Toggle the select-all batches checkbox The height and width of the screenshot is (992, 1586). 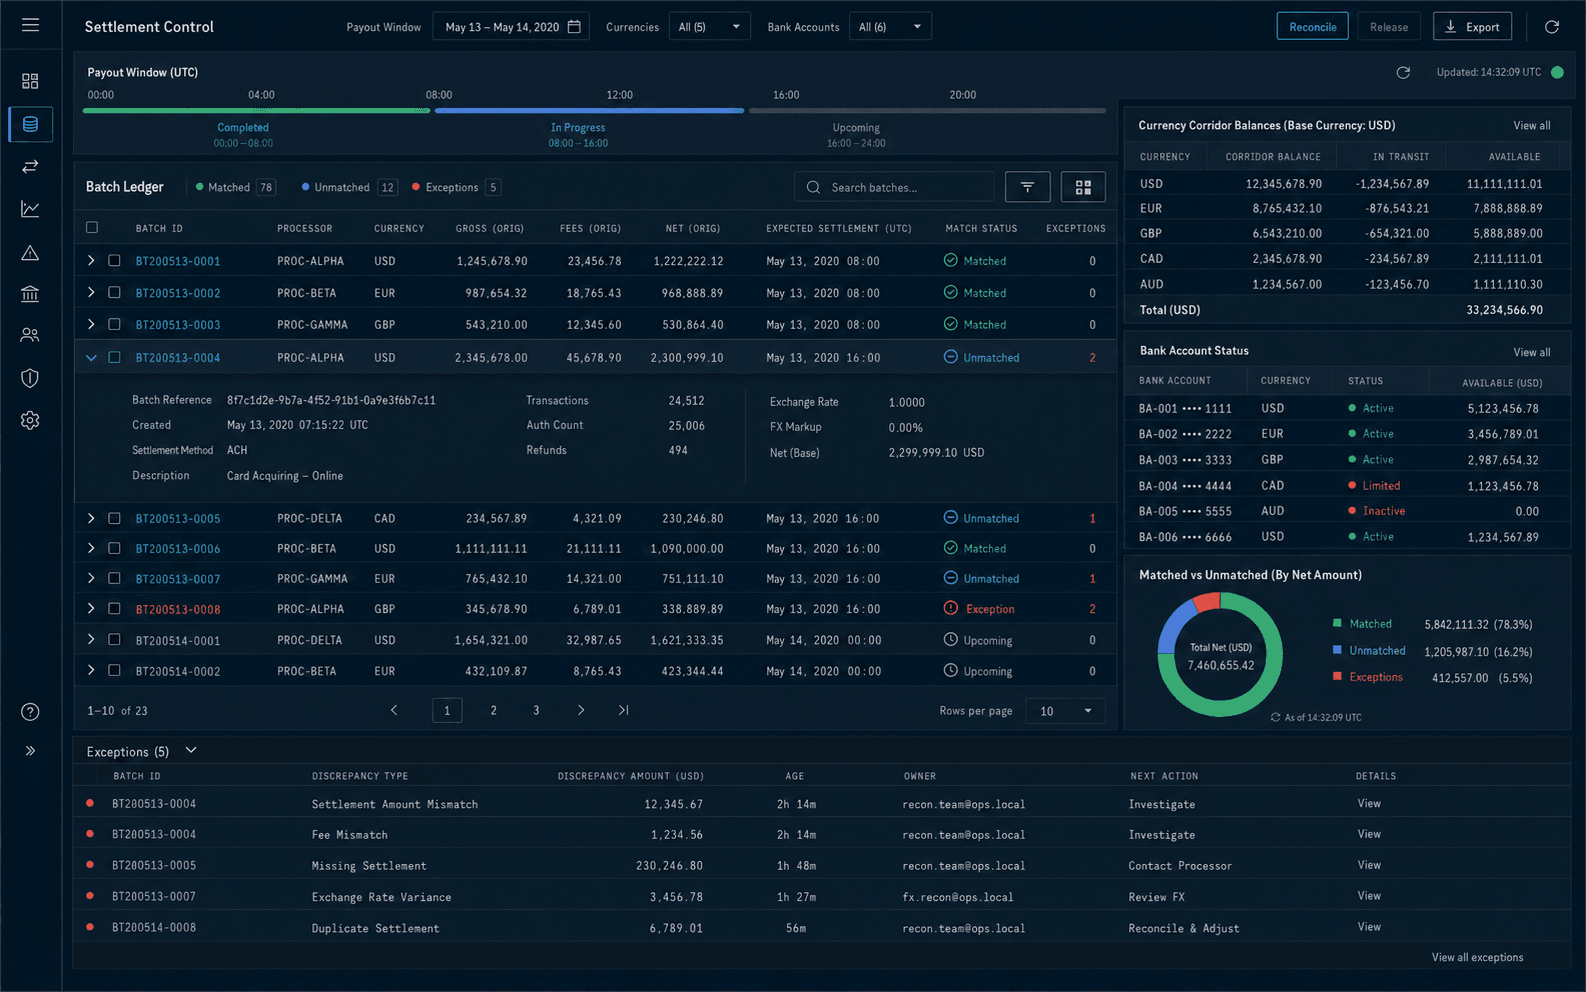(x=92, y=227)
